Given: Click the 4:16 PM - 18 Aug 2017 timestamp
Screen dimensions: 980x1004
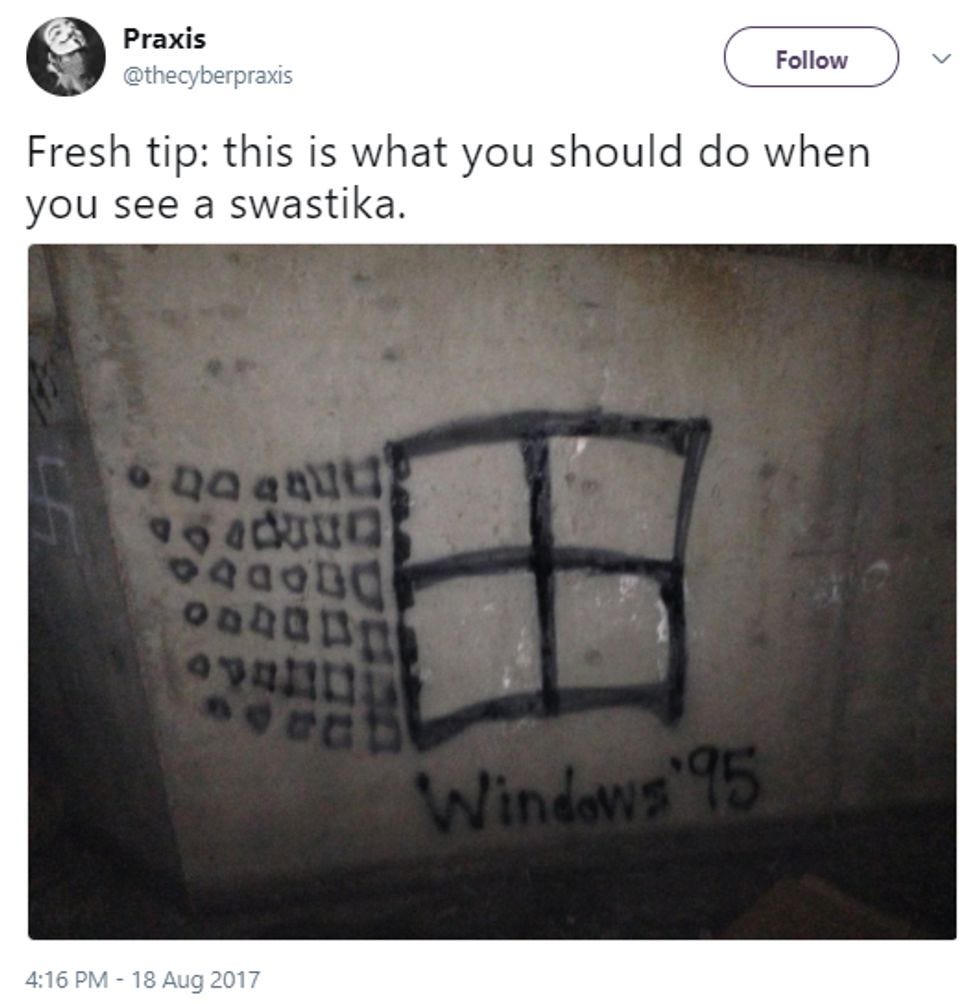Looking at the screenshot, I should tap(143, 979).
